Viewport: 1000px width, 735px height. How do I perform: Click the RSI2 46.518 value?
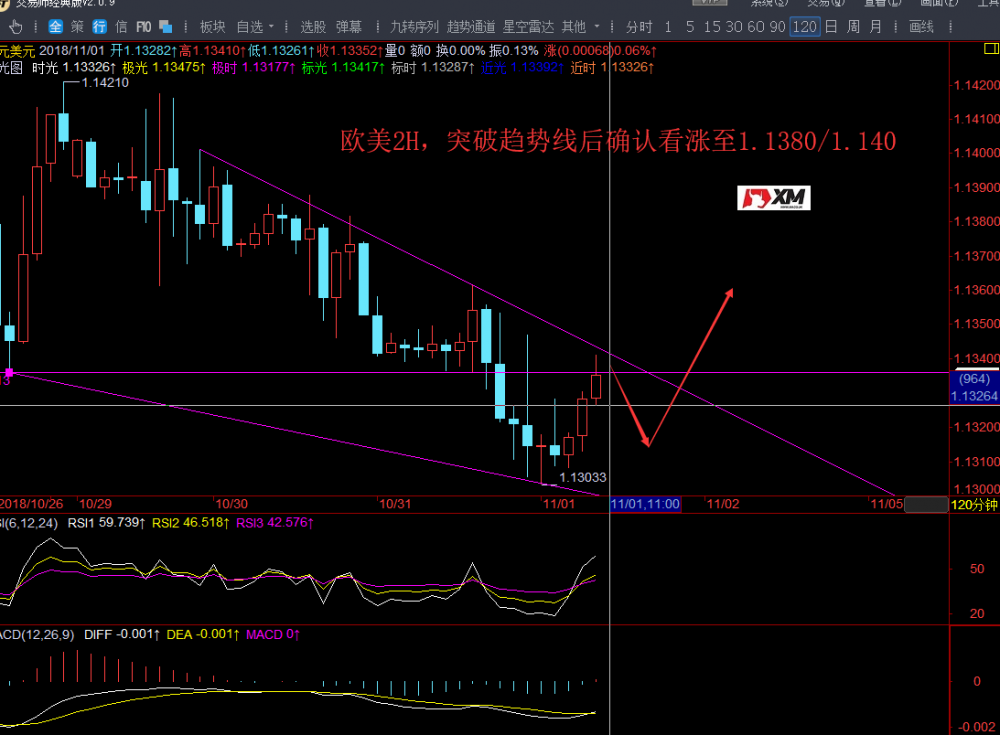click(x=191, y=523)
